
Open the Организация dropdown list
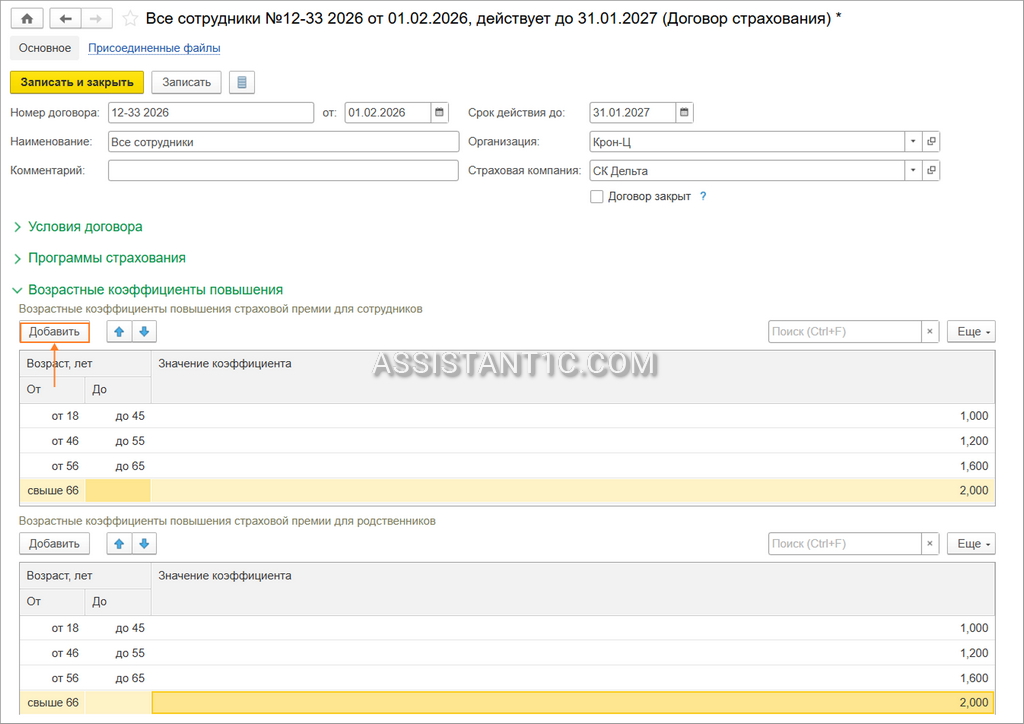913,141
